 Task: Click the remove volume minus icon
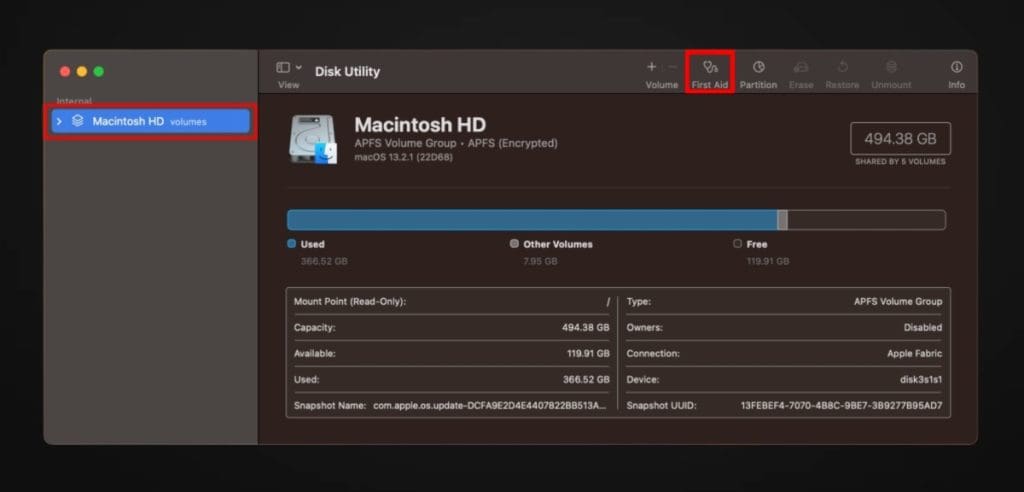pos(672,67)
